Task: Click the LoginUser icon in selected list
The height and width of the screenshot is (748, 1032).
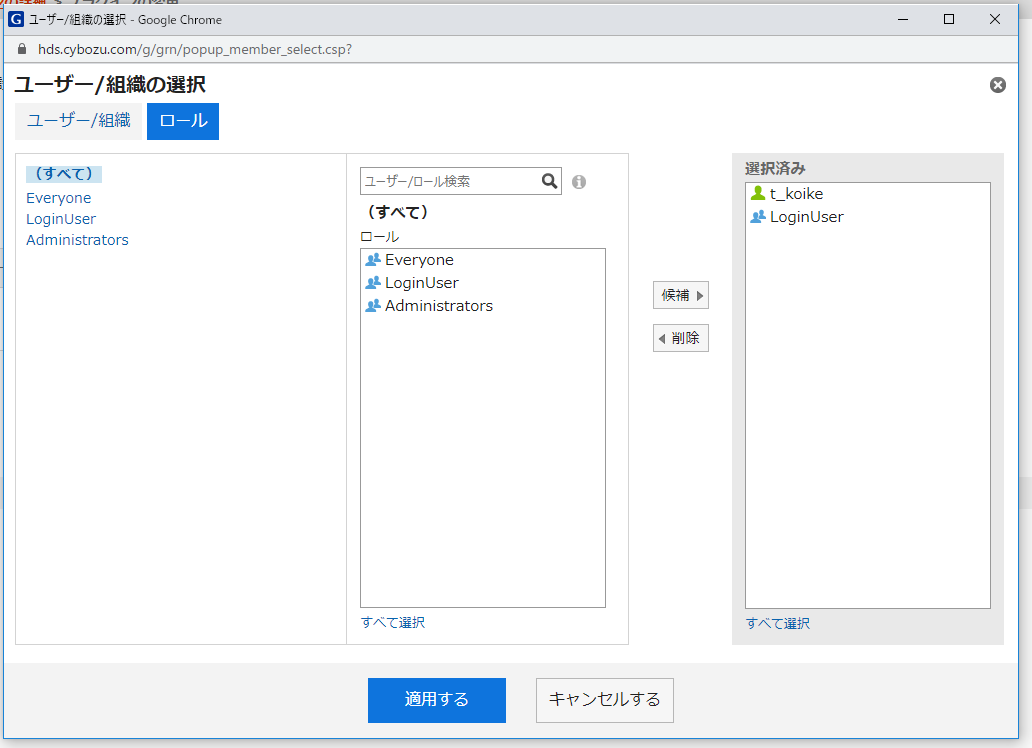Action: [758, 217]
